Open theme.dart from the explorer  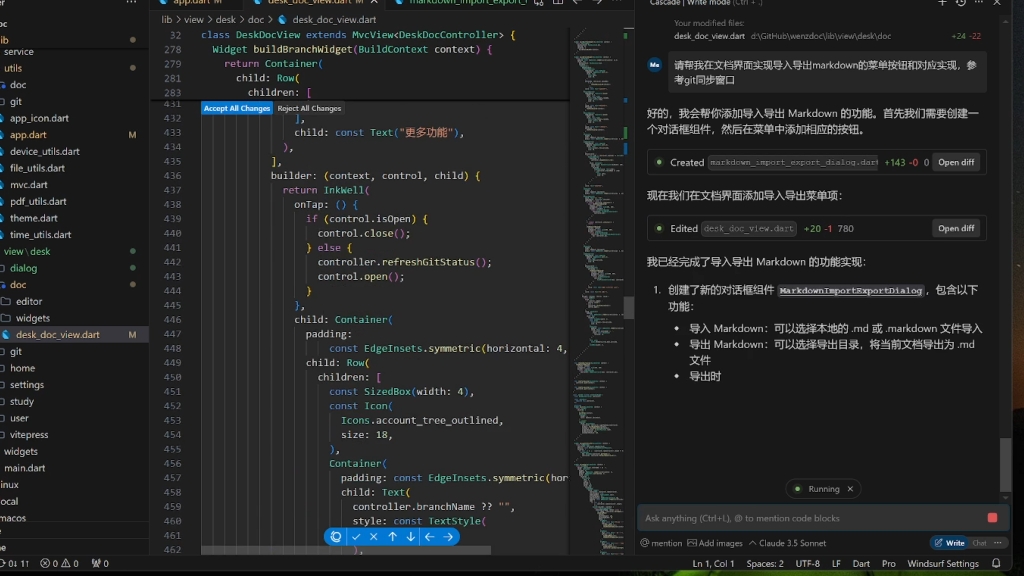tap(33, 218)
